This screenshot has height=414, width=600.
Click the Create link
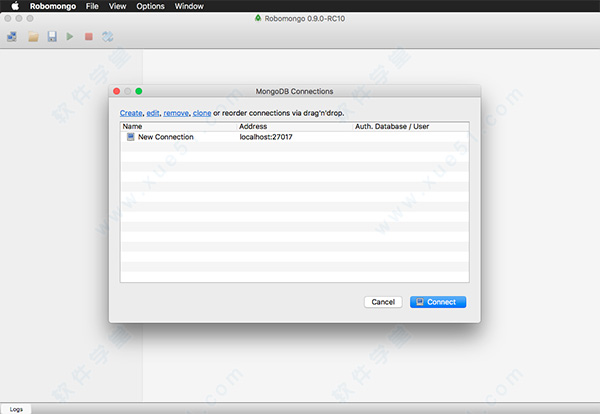pos(131,113)
